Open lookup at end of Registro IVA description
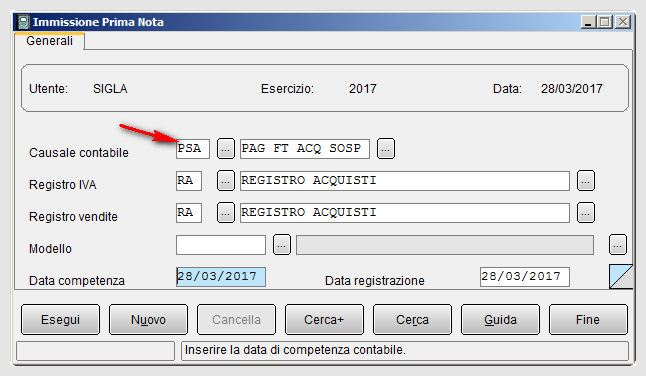646x376 pixels. [585, 181]
